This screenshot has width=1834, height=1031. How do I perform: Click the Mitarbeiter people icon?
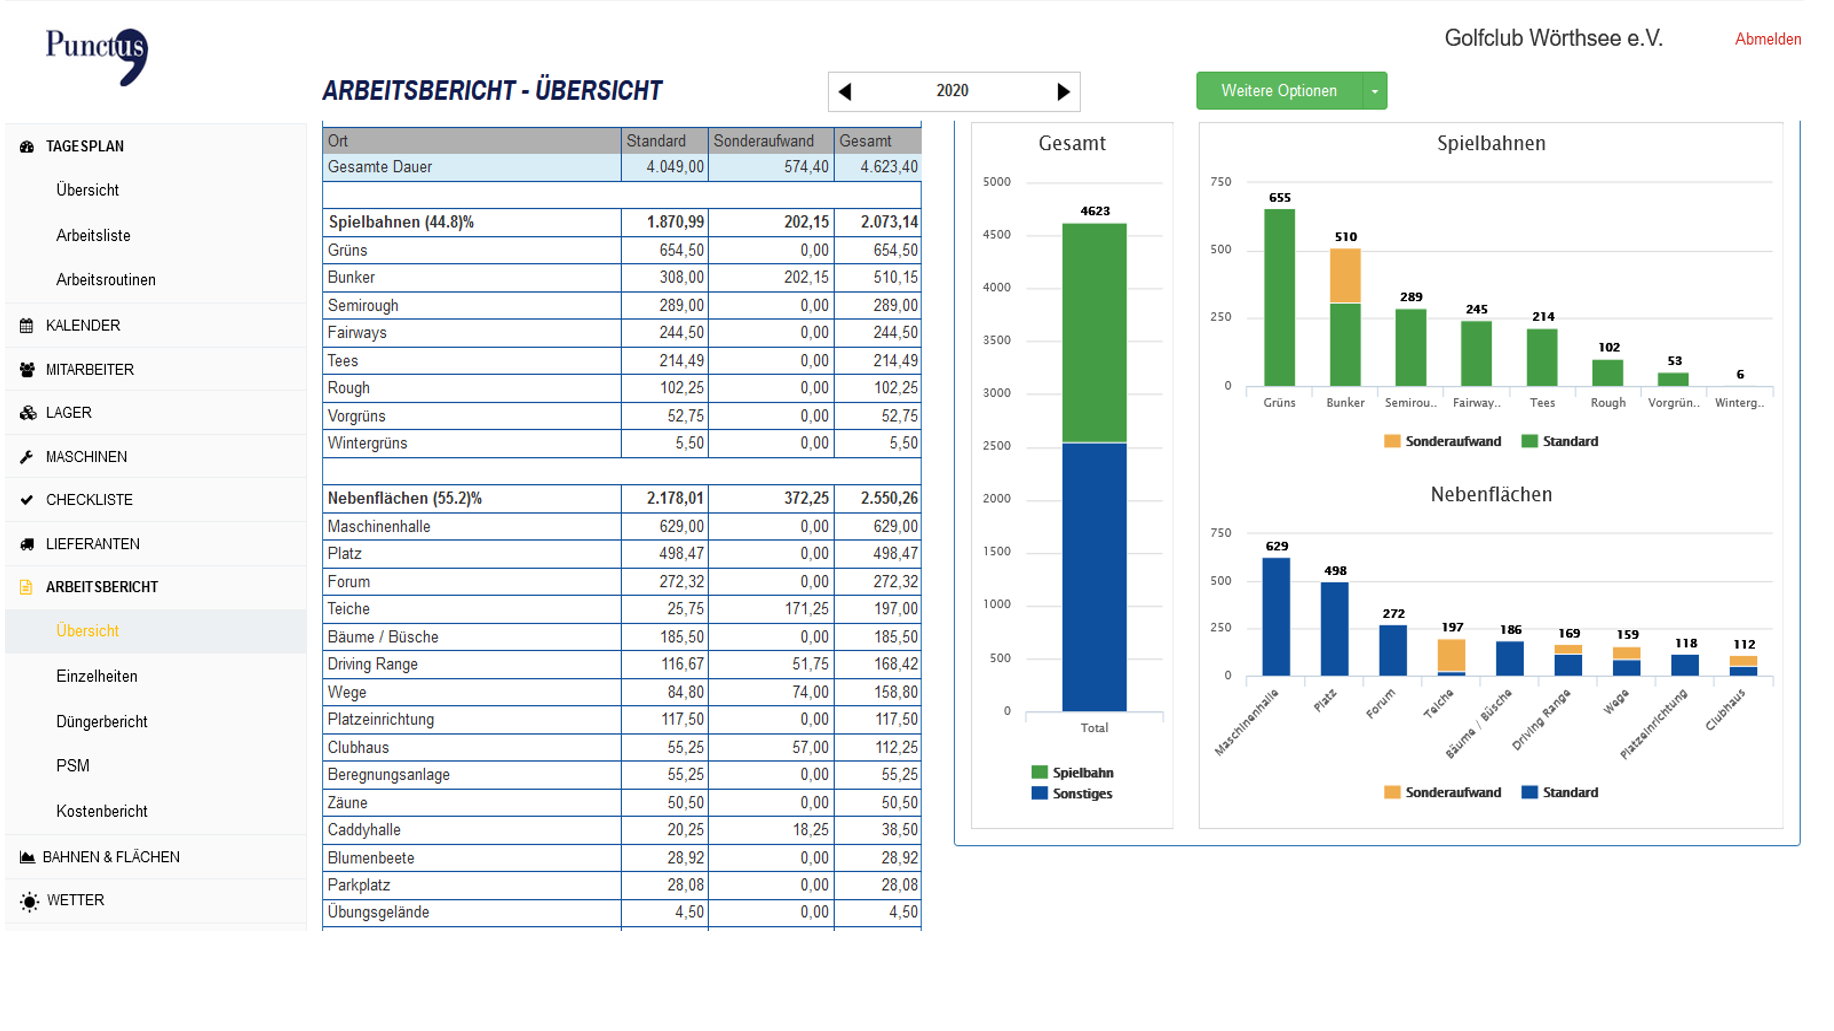[27, 370]
